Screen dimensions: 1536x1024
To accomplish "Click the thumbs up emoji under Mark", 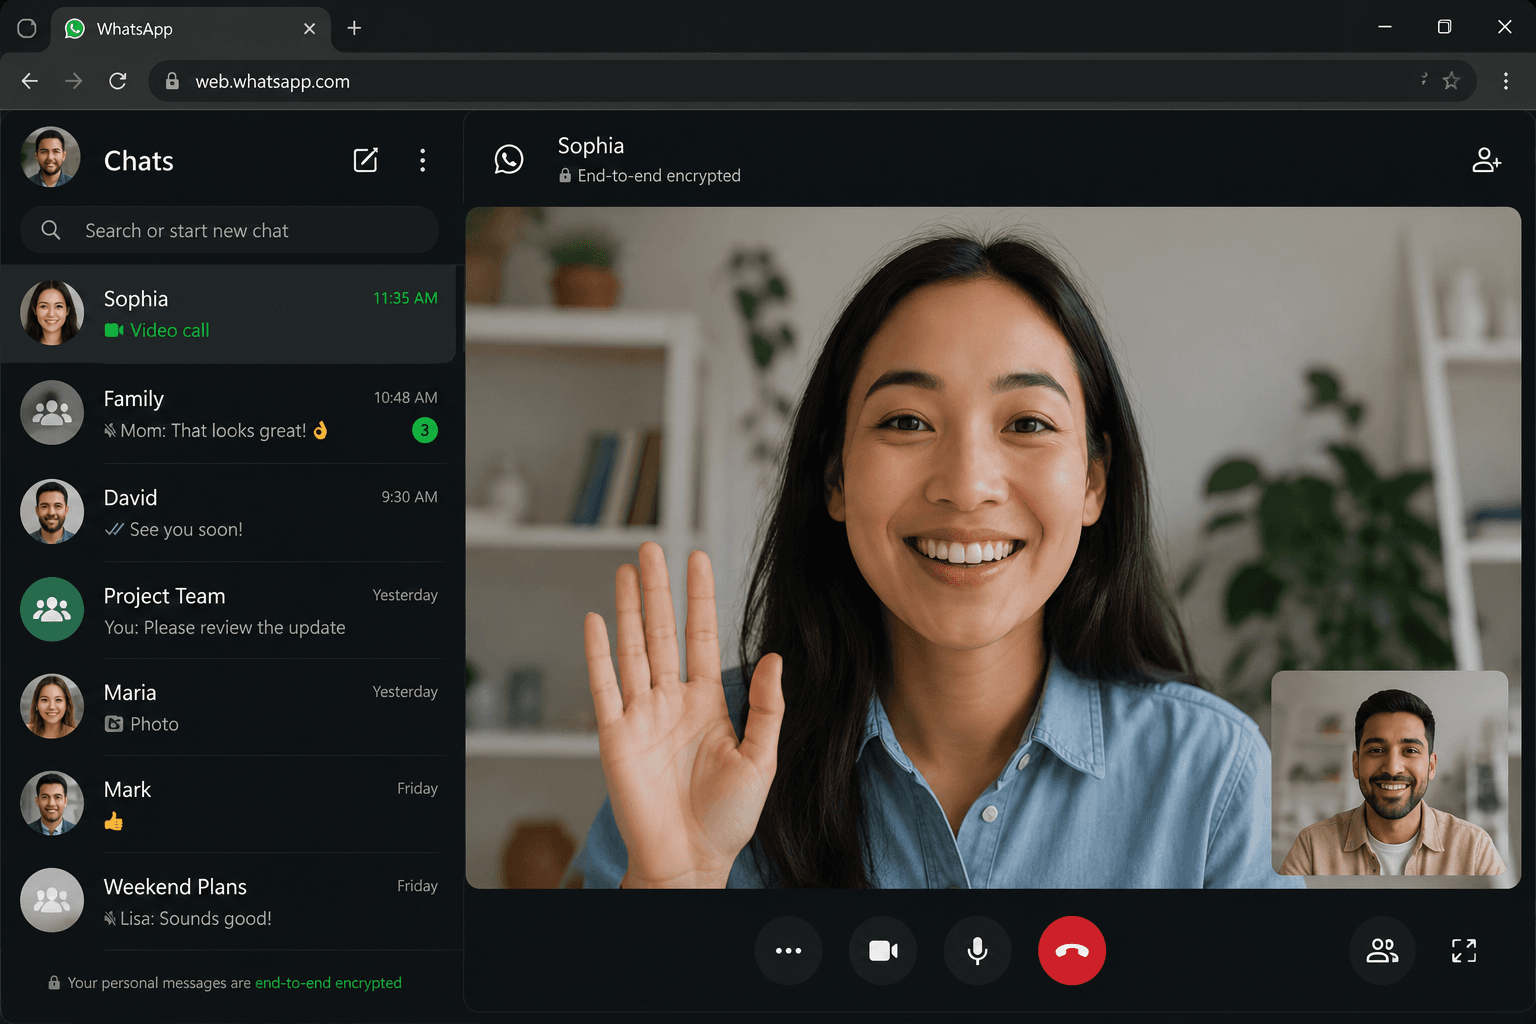I will tap(114, 821).
